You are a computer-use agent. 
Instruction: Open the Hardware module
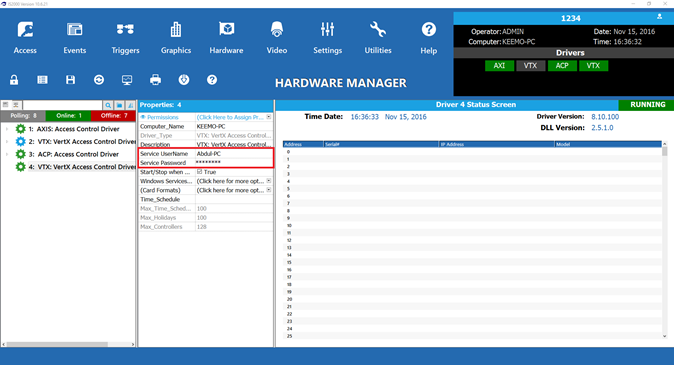[227, 38]
